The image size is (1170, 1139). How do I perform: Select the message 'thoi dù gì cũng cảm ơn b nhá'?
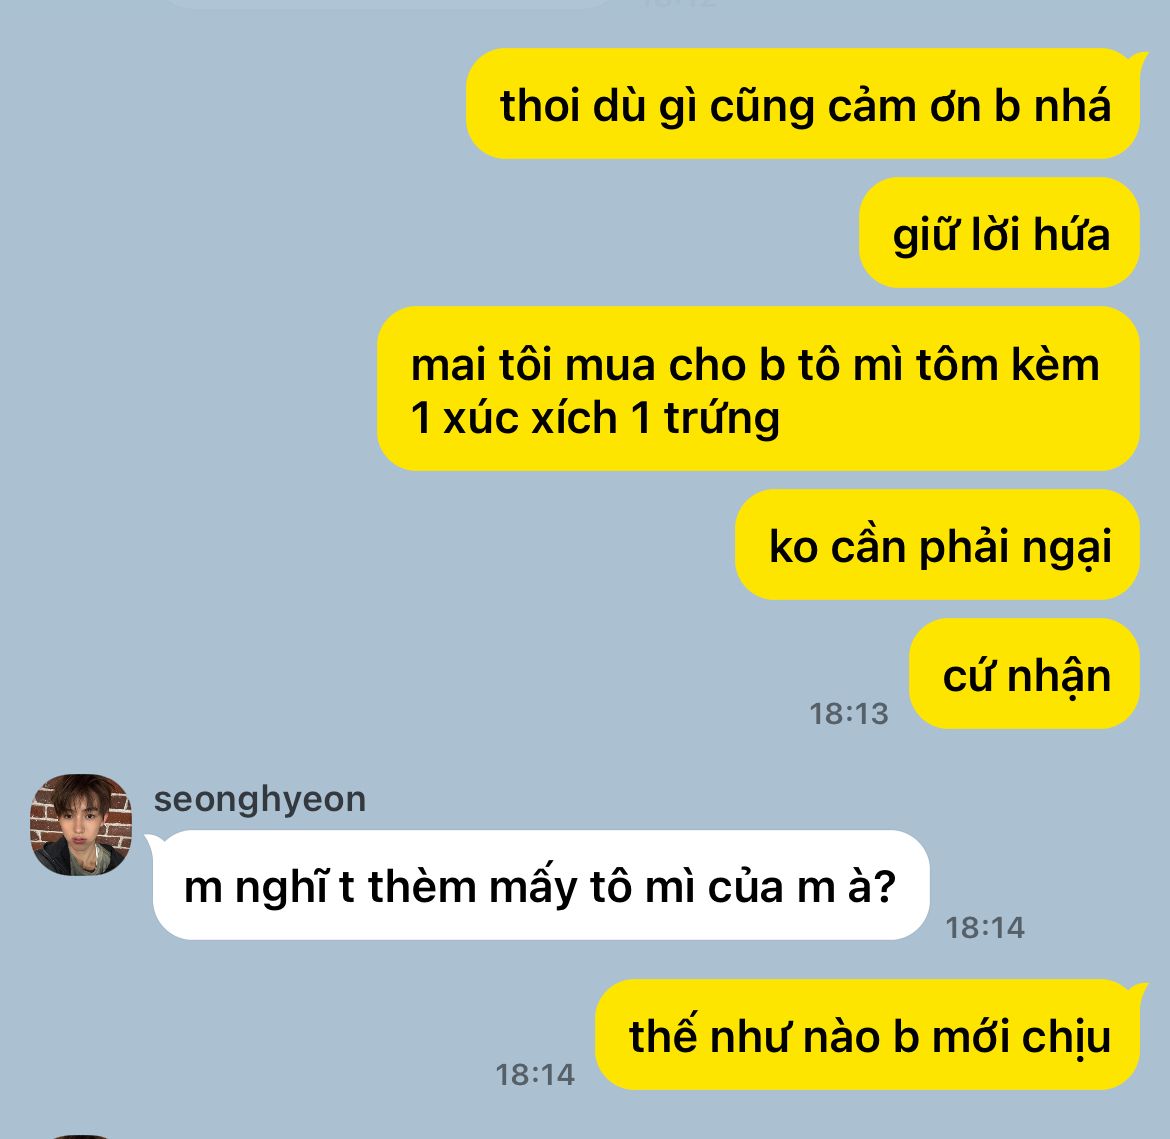[804, 104]
